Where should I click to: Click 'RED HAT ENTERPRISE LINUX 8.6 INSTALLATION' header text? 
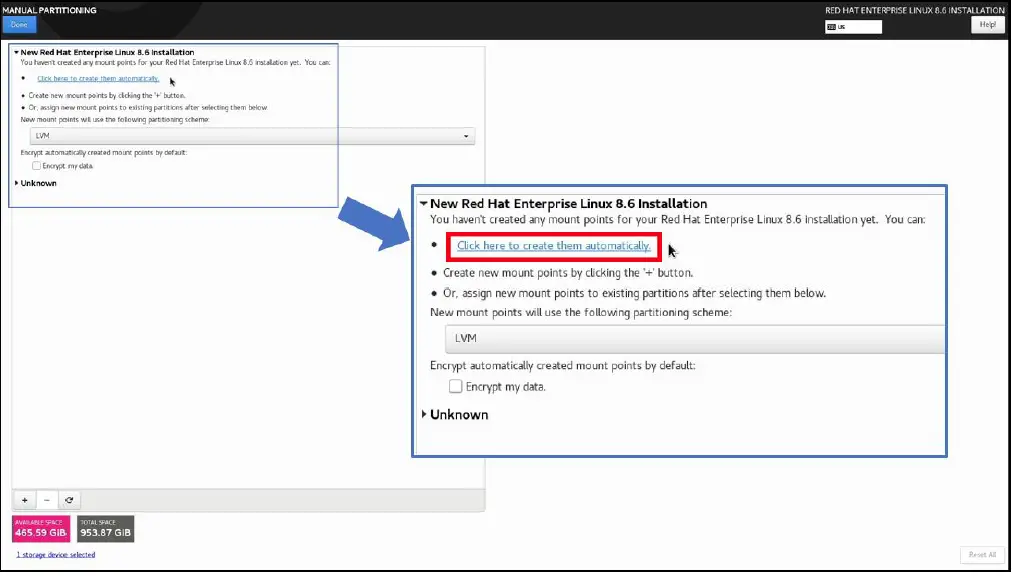[x=915, y=10]
